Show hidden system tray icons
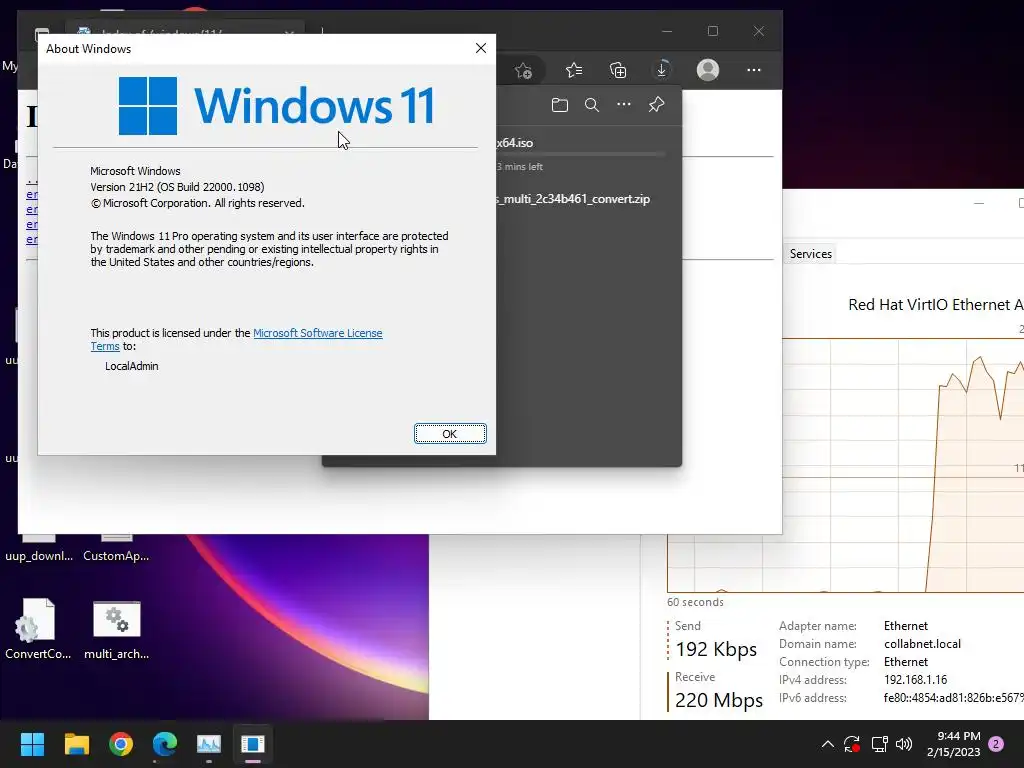 coord(827,744)
